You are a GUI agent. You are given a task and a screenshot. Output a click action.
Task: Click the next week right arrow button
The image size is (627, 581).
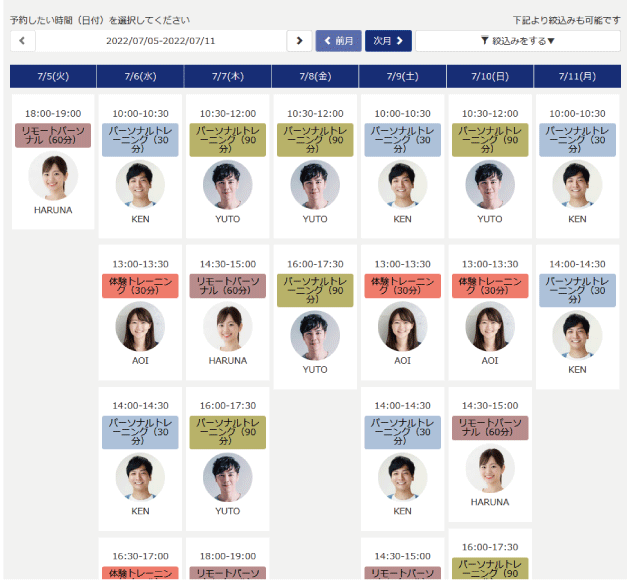point(298,41)
